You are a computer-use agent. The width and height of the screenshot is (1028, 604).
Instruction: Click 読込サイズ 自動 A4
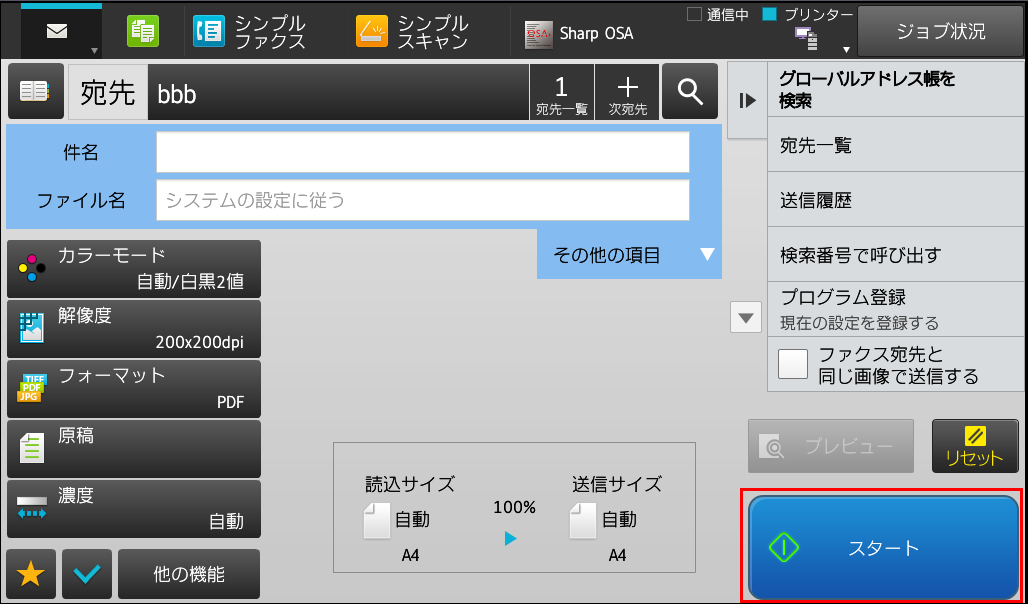410,517
